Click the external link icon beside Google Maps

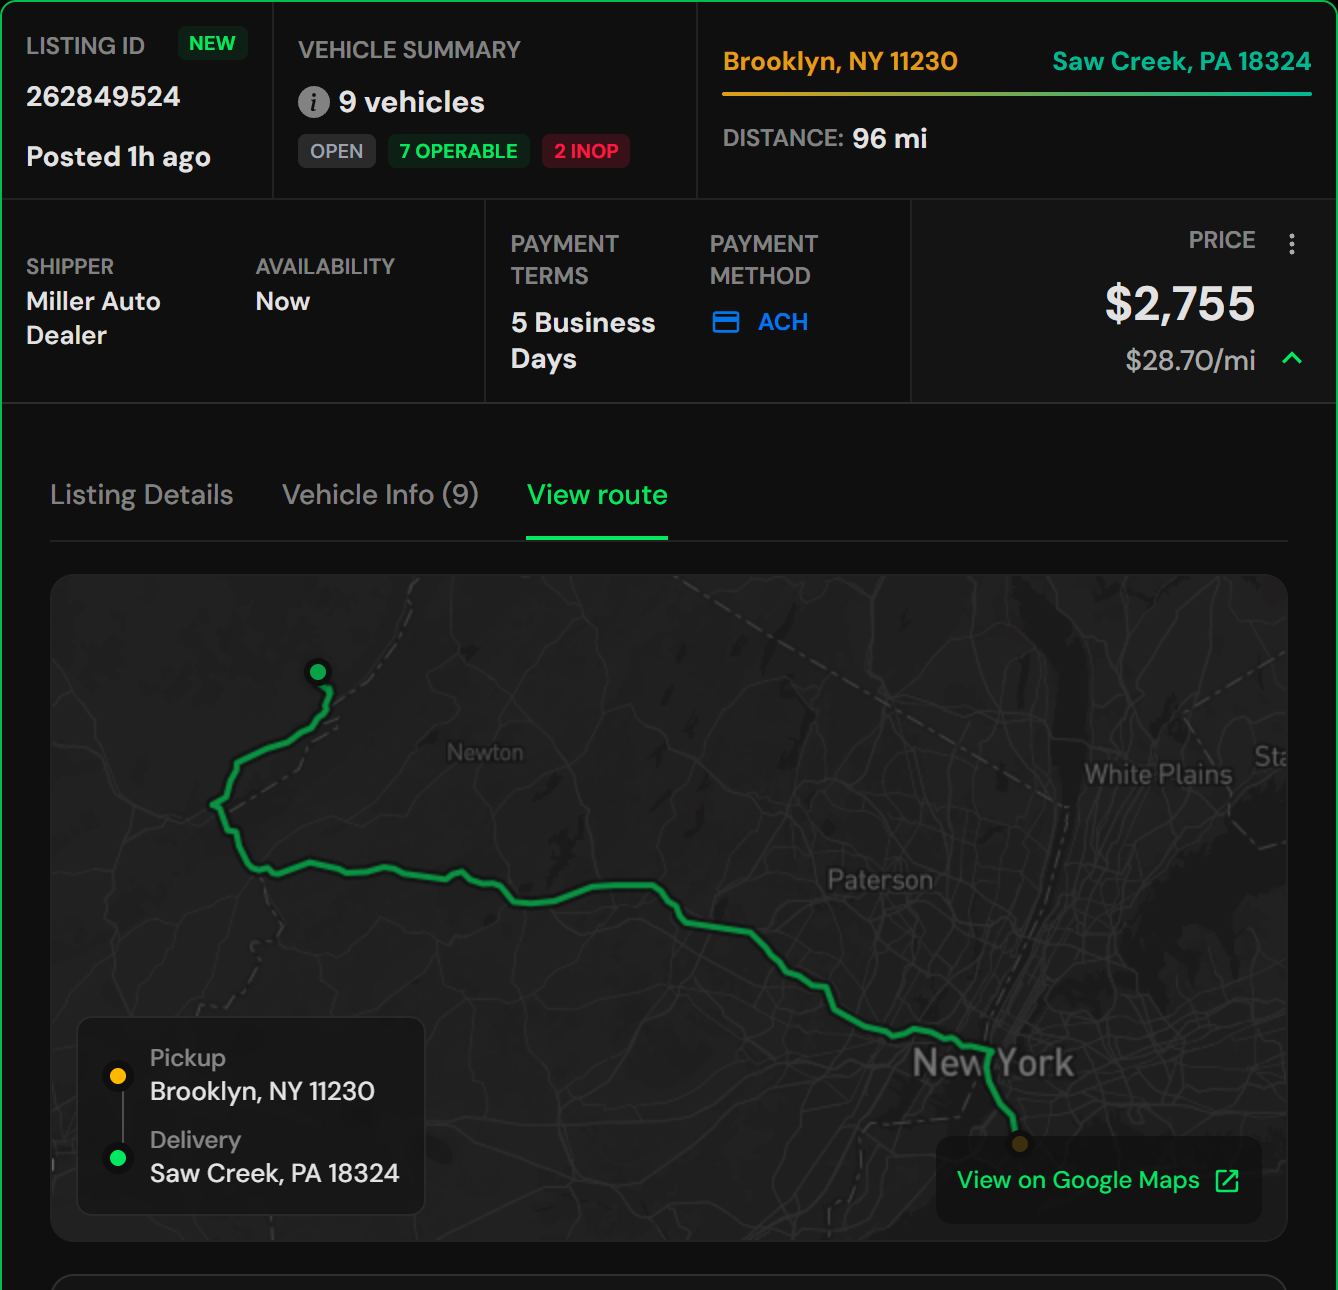(x=1227, y=1181)
